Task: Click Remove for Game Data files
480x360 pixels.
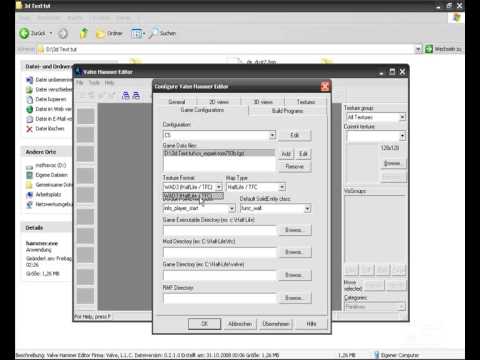Action: coord(295,166)
